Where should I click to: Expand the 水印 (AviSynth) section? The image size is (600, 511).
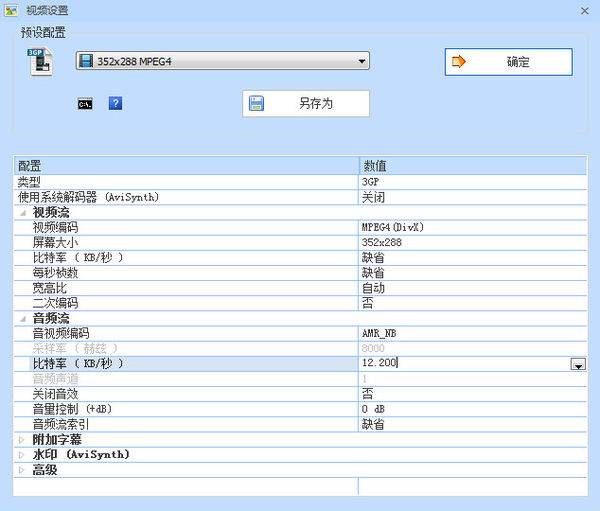pyautogui.click(x=22, y=454)
